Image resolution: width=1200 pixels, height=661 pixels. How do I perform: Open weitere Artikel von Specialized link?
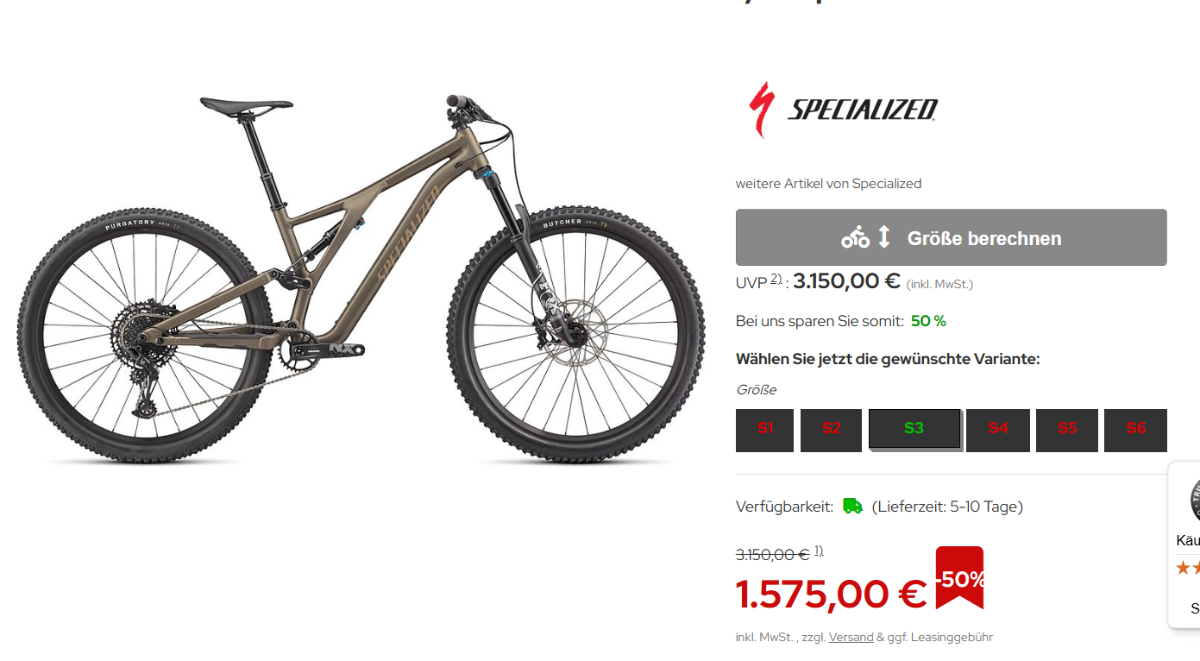point(828,183)
